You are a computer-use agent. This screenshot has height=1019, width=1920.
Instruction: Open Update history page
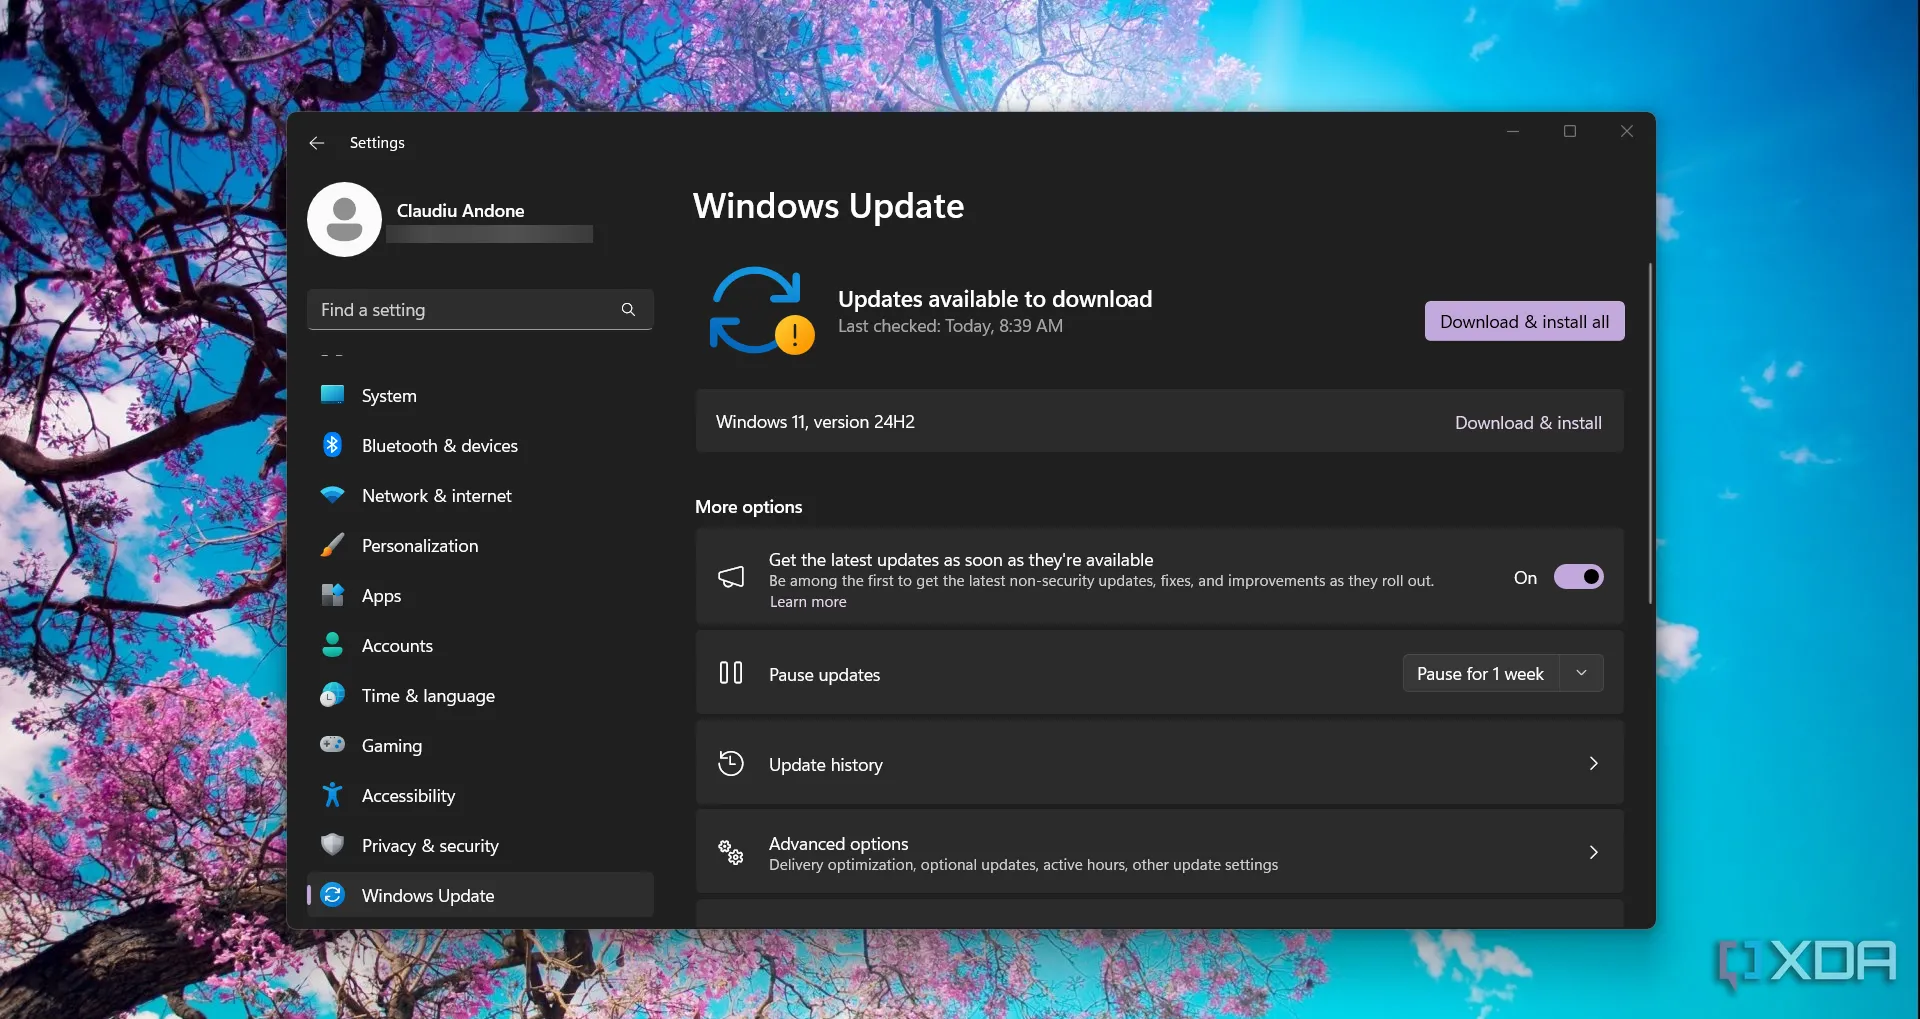pyautogui.click(x=1159, y=764)
